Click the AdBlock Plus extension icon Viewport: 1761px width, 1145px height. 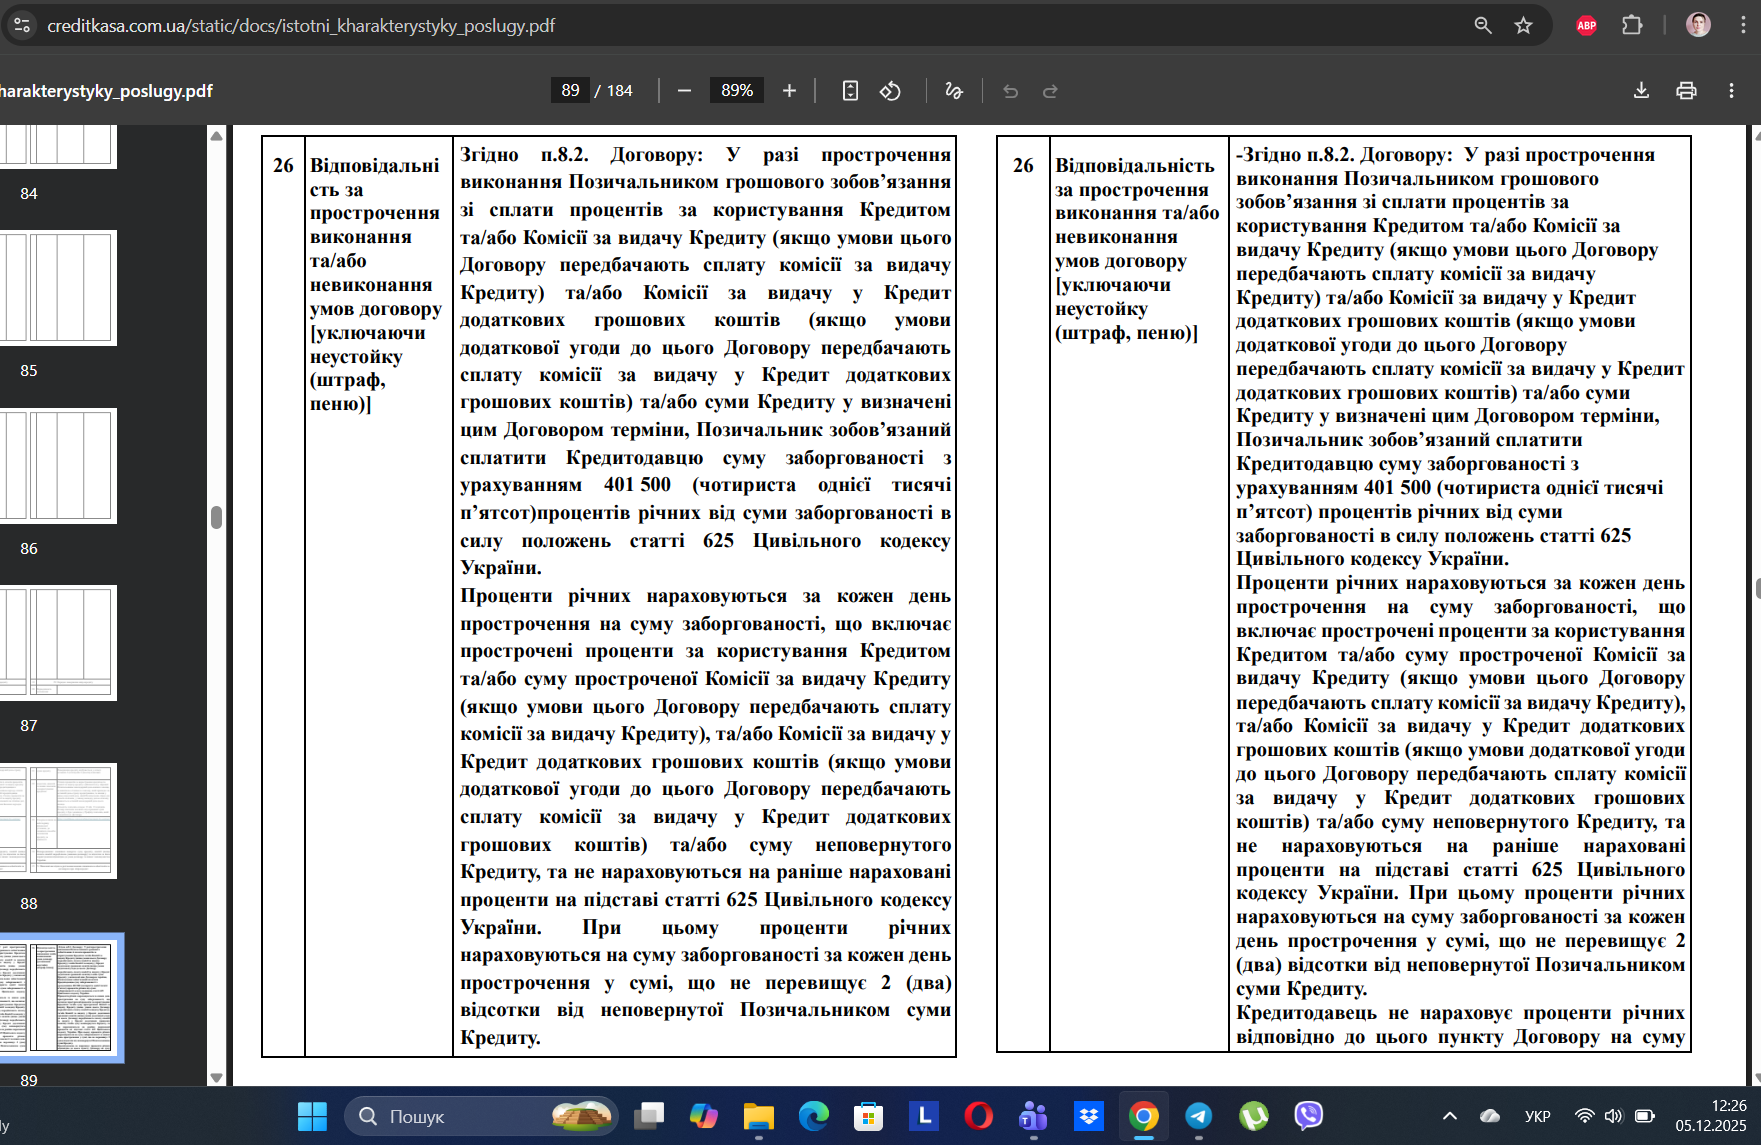[1586, 25]
